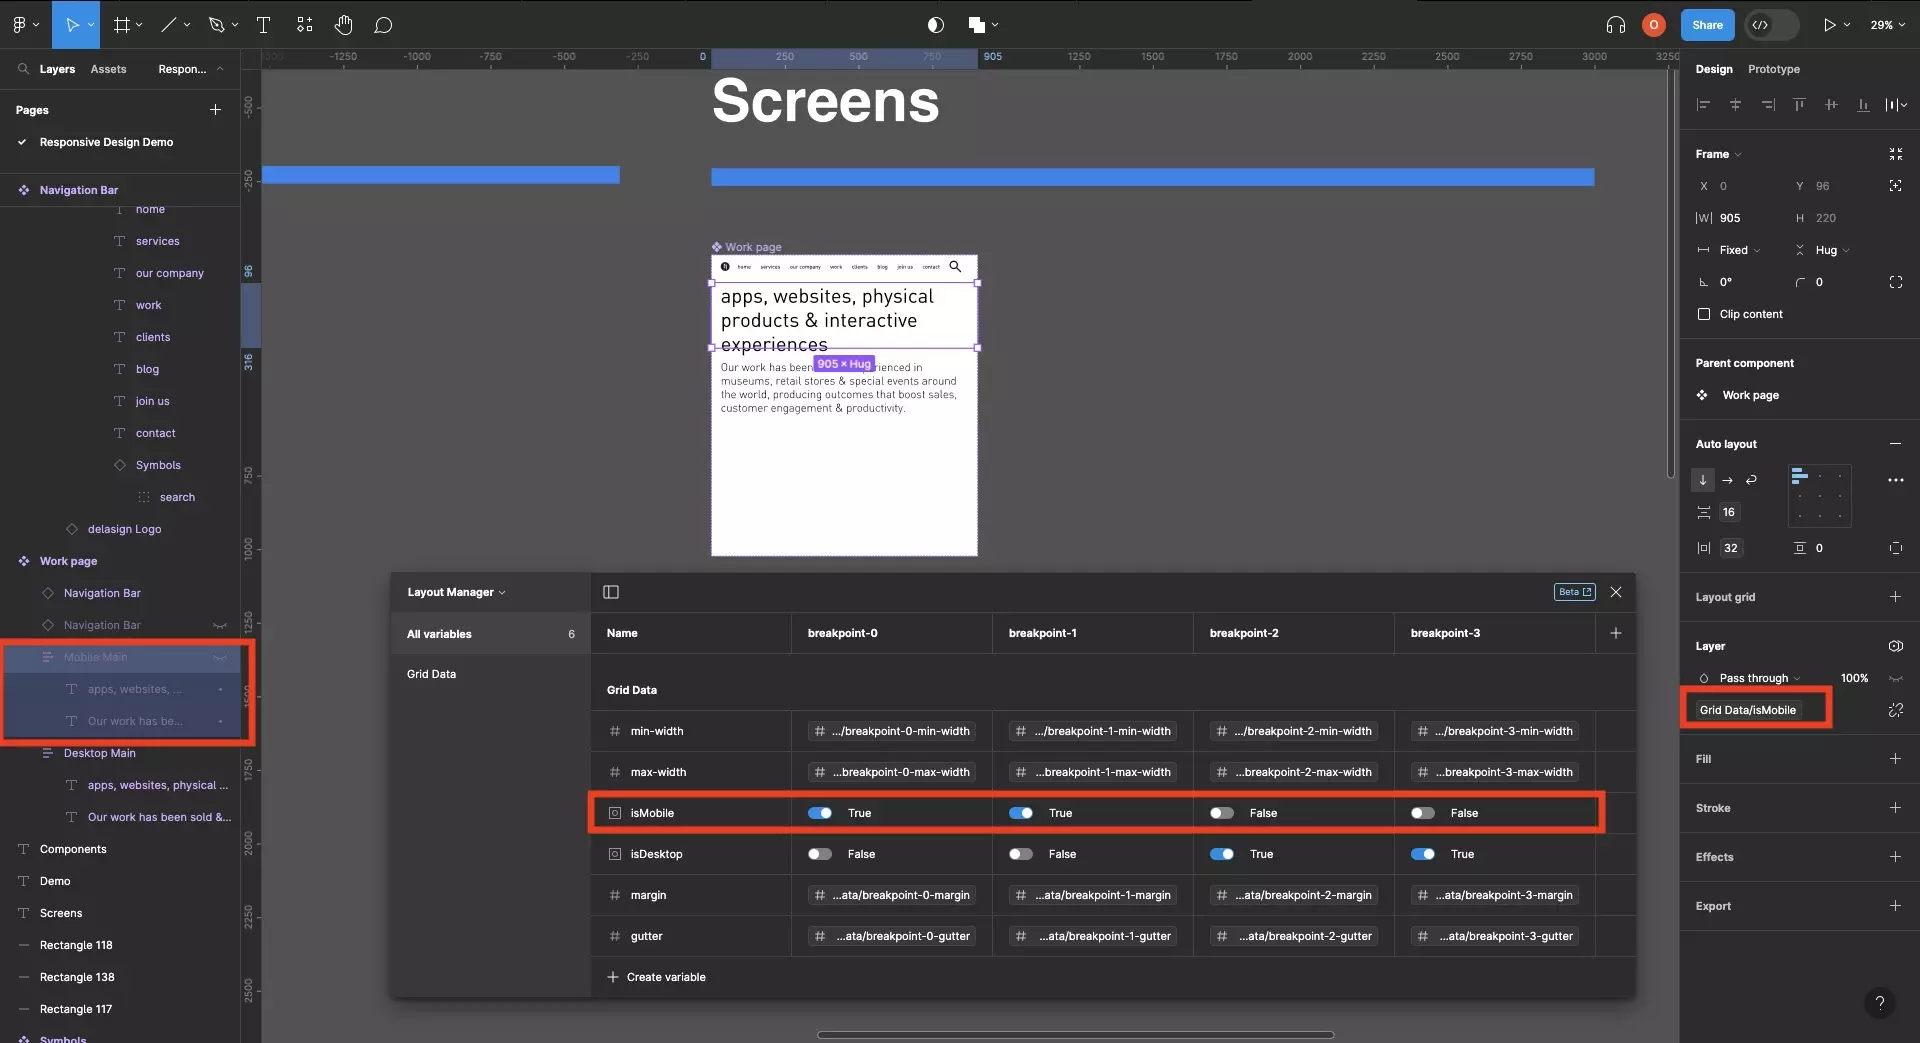Viewport: 1920px width, 1043px height.
Task: Detach the visibility variable icon
Action: pos(1895,710)
